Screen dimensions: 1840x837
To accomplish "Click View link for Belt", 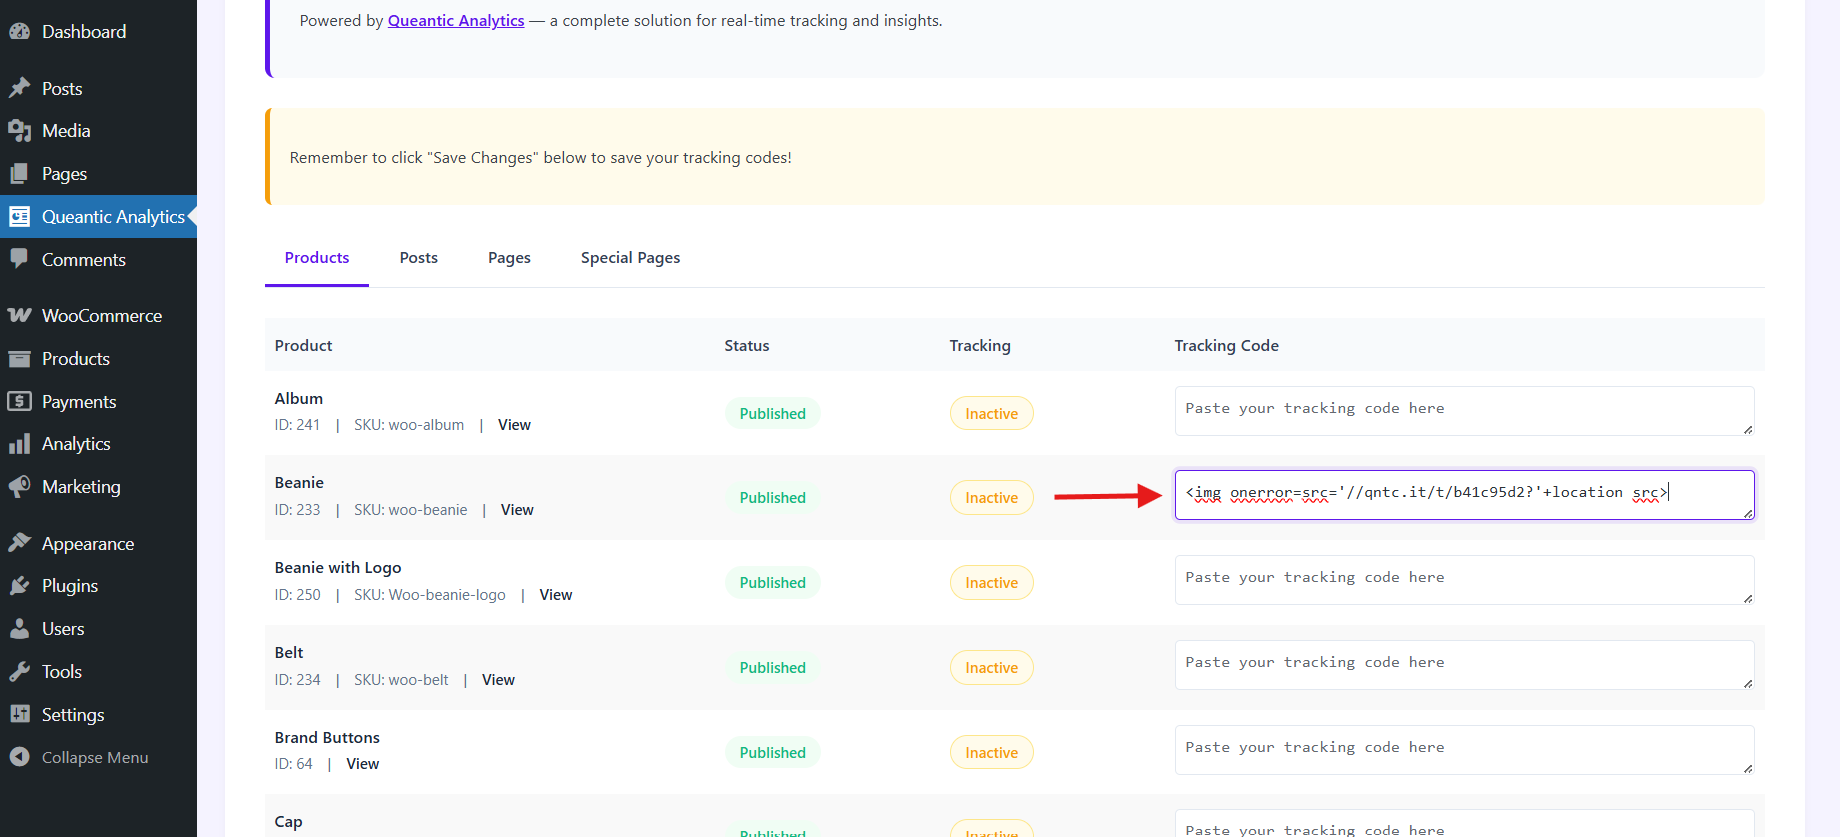I will [x=498, y=680].
